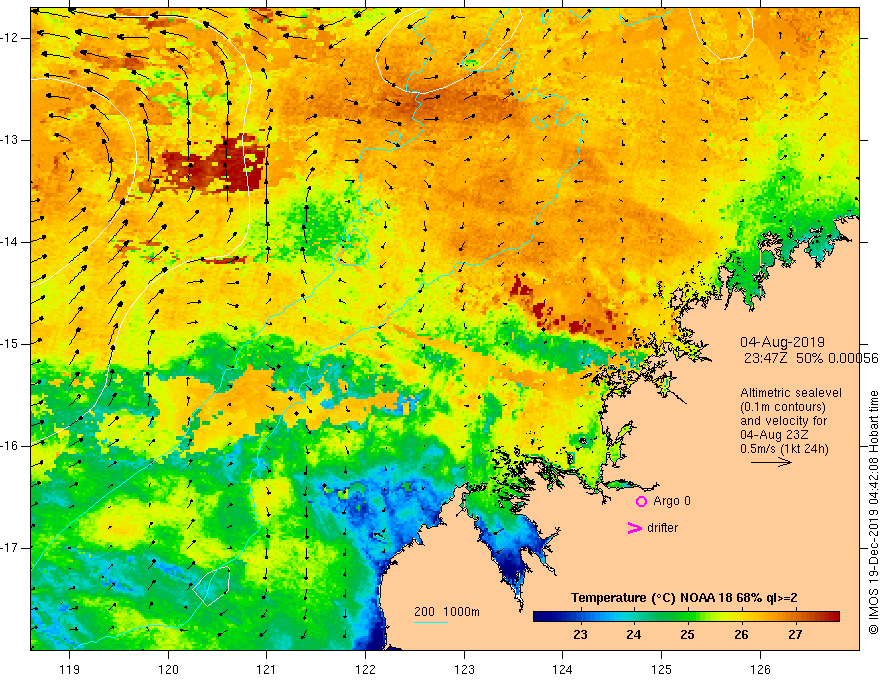Screen dimensions: 880x680
Task: Click the 'Argo 0' legend label
Action: click(x=672, y=501)
